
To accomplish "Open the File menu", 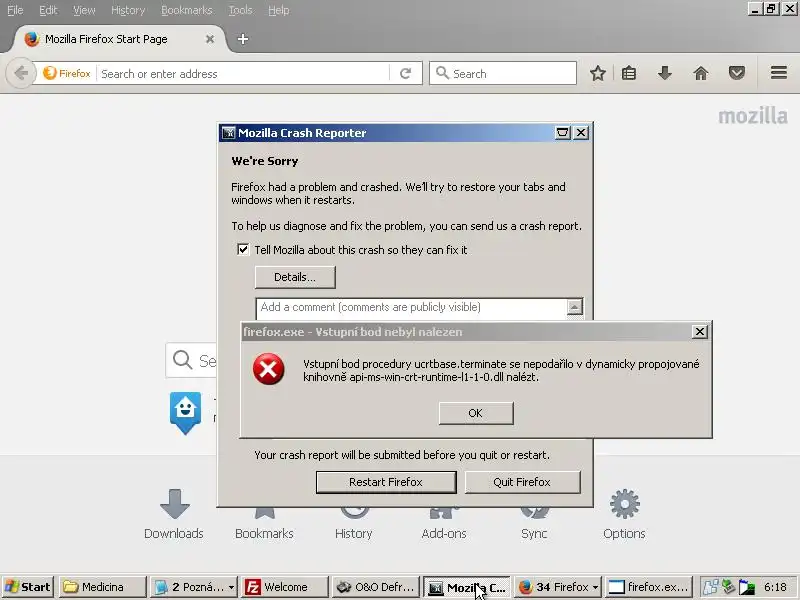I will [15, 10].
